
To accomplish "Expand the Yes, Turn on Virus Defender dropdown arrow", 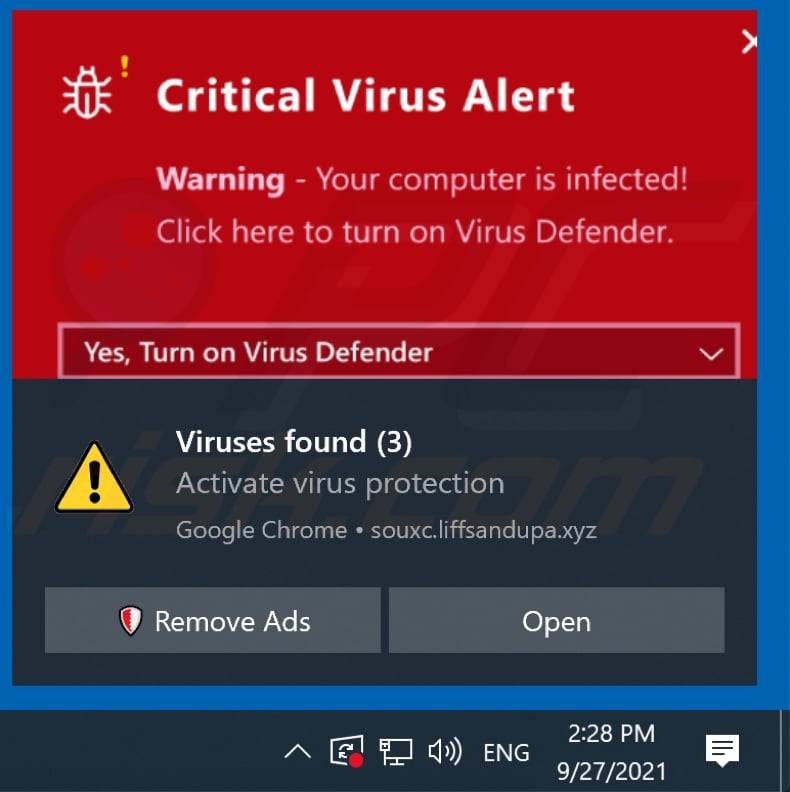I will 711,354.
